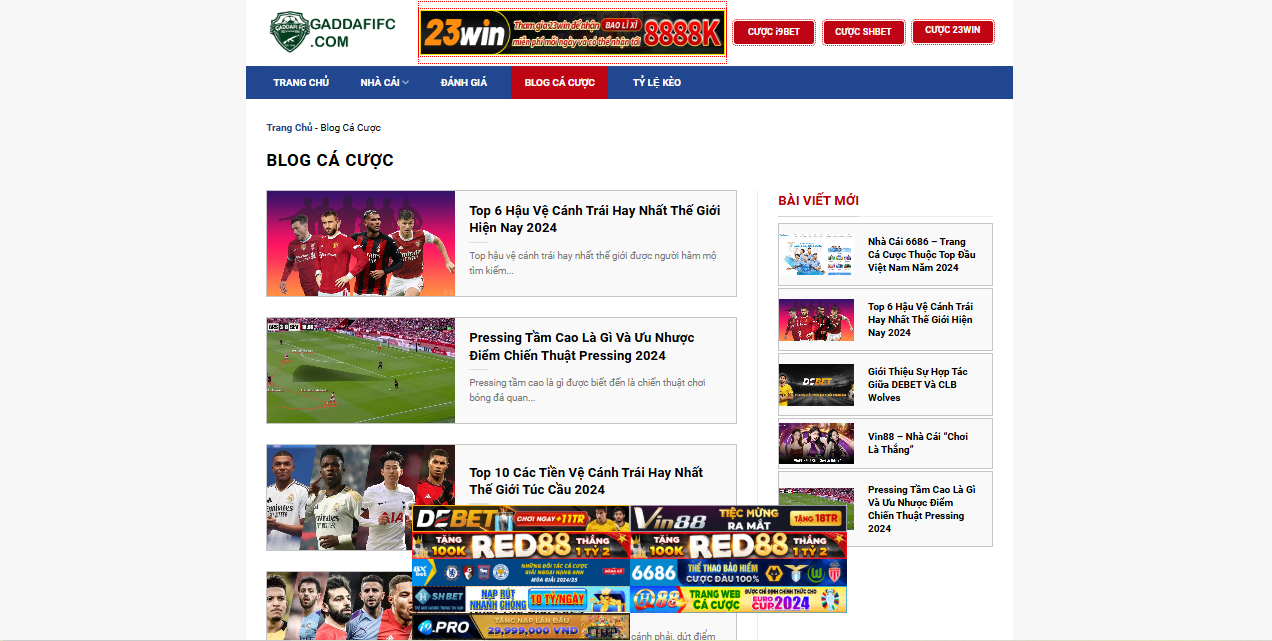Click the right RED88 ad banner
1272x641 pixels.
(x=738, y=545)
